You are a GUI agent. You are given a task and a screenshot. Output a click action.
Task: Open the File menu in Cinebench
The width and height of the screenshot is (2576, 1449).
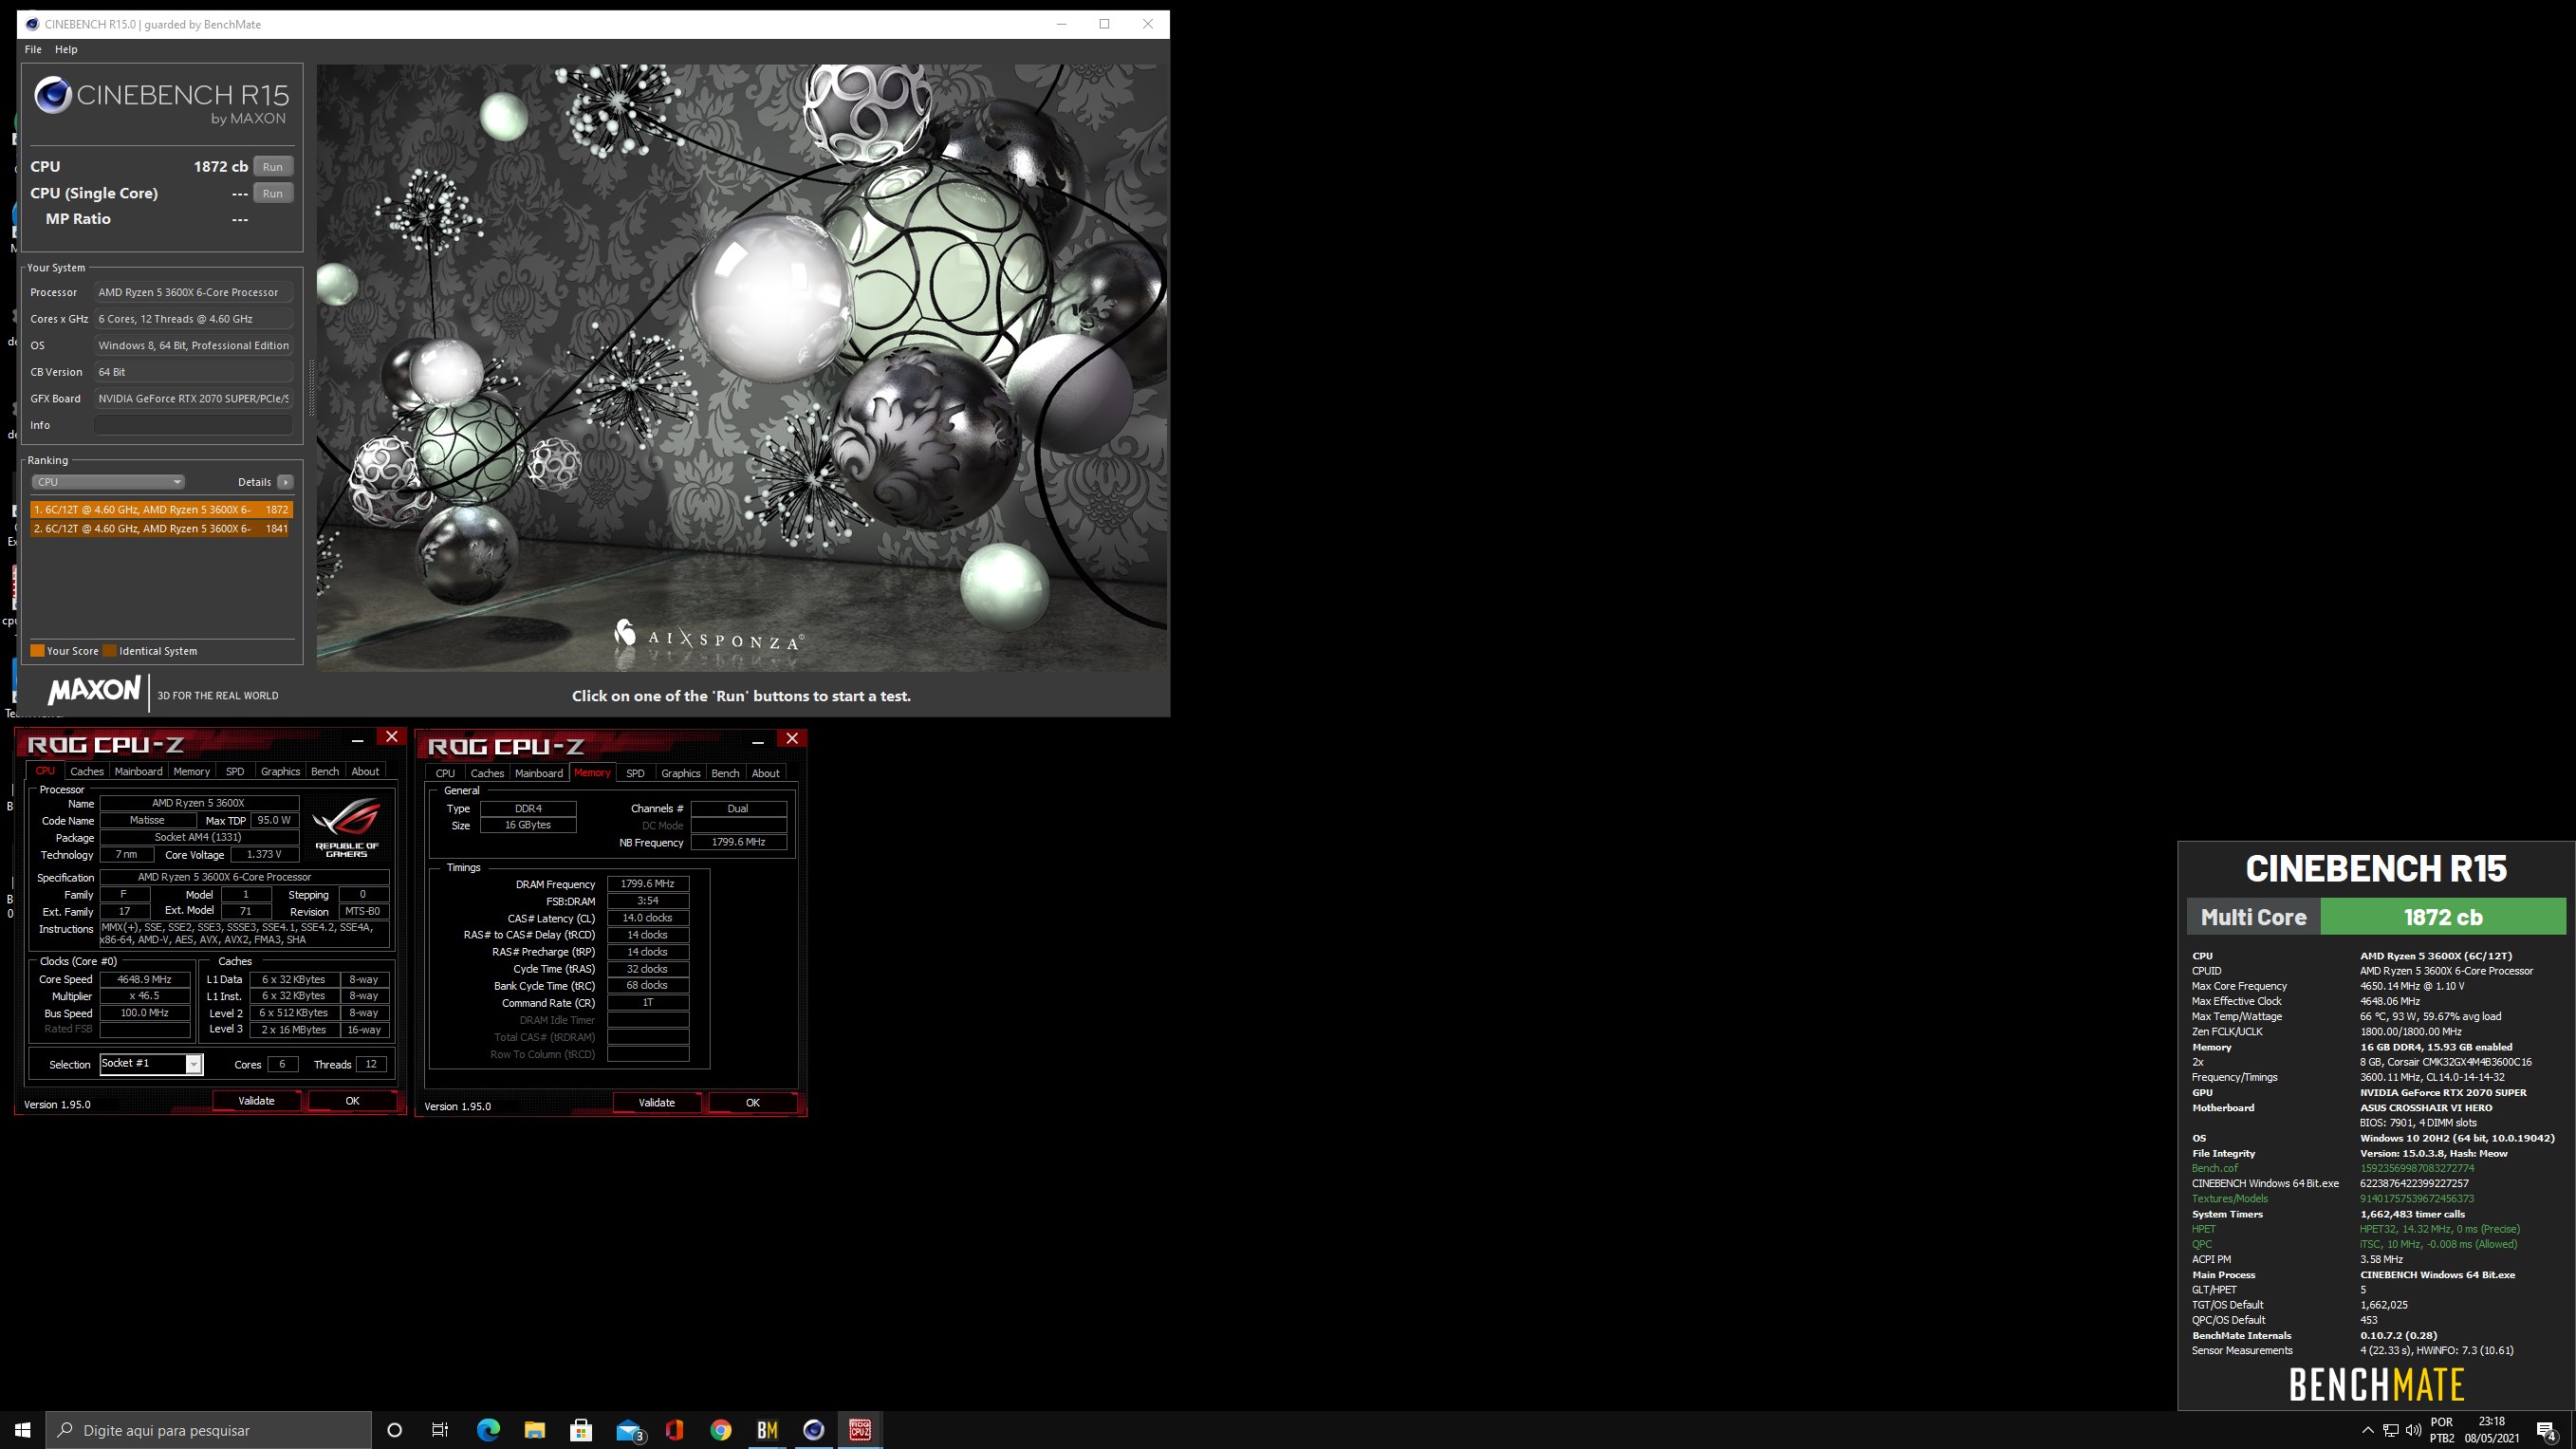[33, 49]
